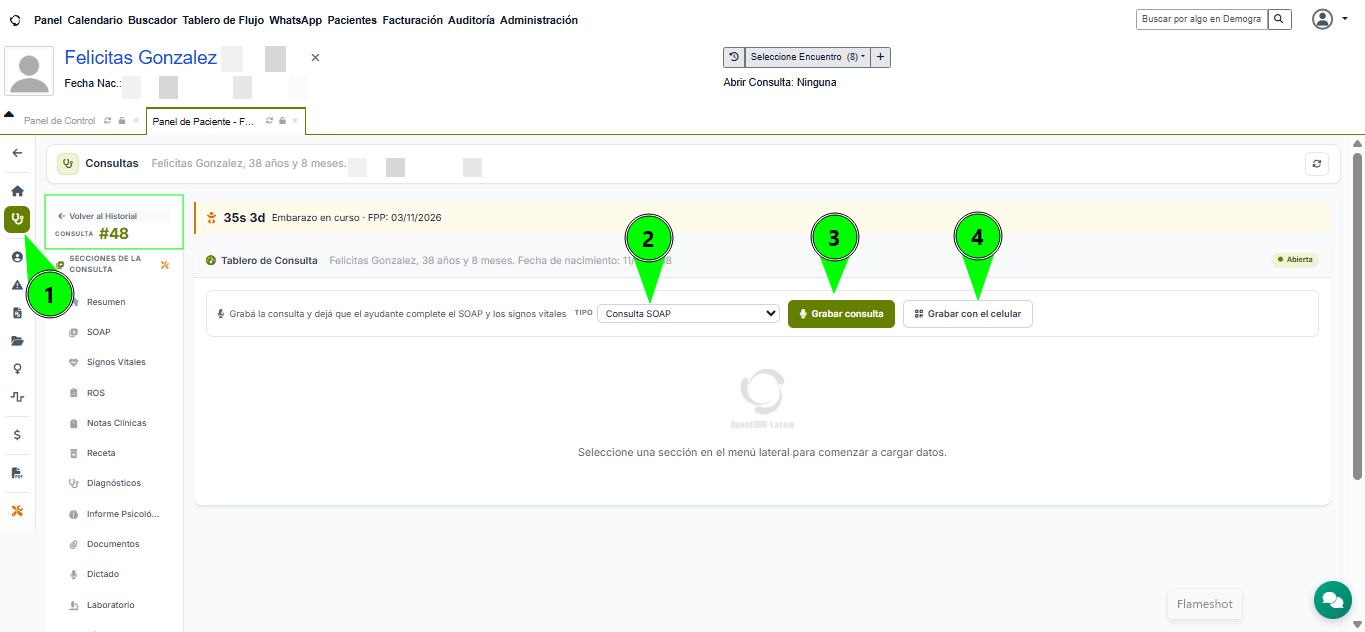Click the Grabar con el celular button
The image size is (1365, 632).
[968, 314]
